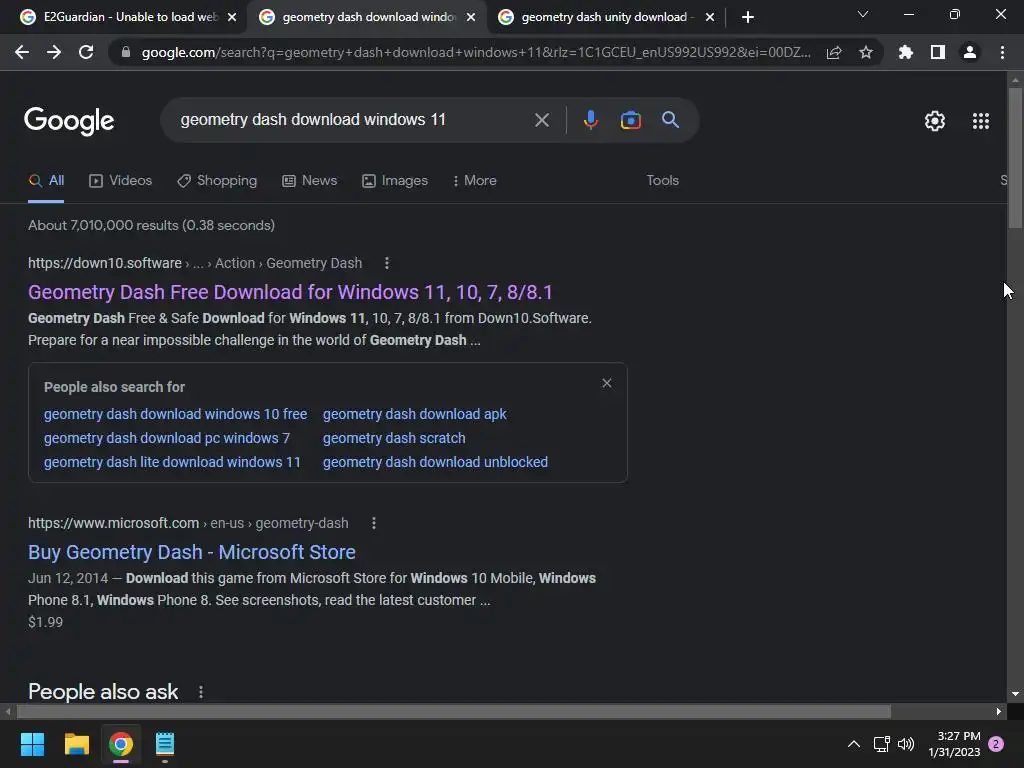Open the search tabs dropdown arrow
Image resolution: width=1024 pixels, height=768 pixels.
pyautogui.click(x=862, y=14)
